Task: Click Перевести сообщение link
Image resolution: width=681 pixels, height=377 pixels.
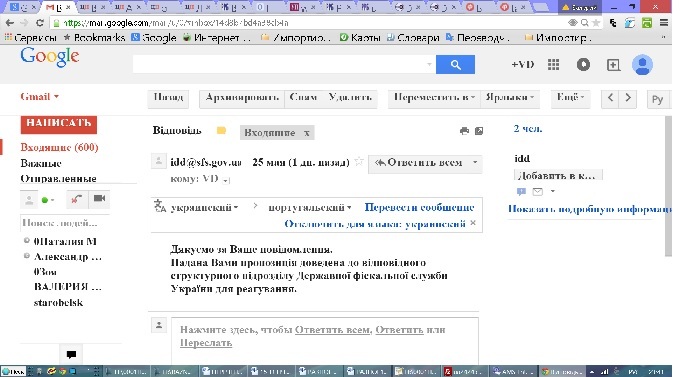Action: [419, 208]
